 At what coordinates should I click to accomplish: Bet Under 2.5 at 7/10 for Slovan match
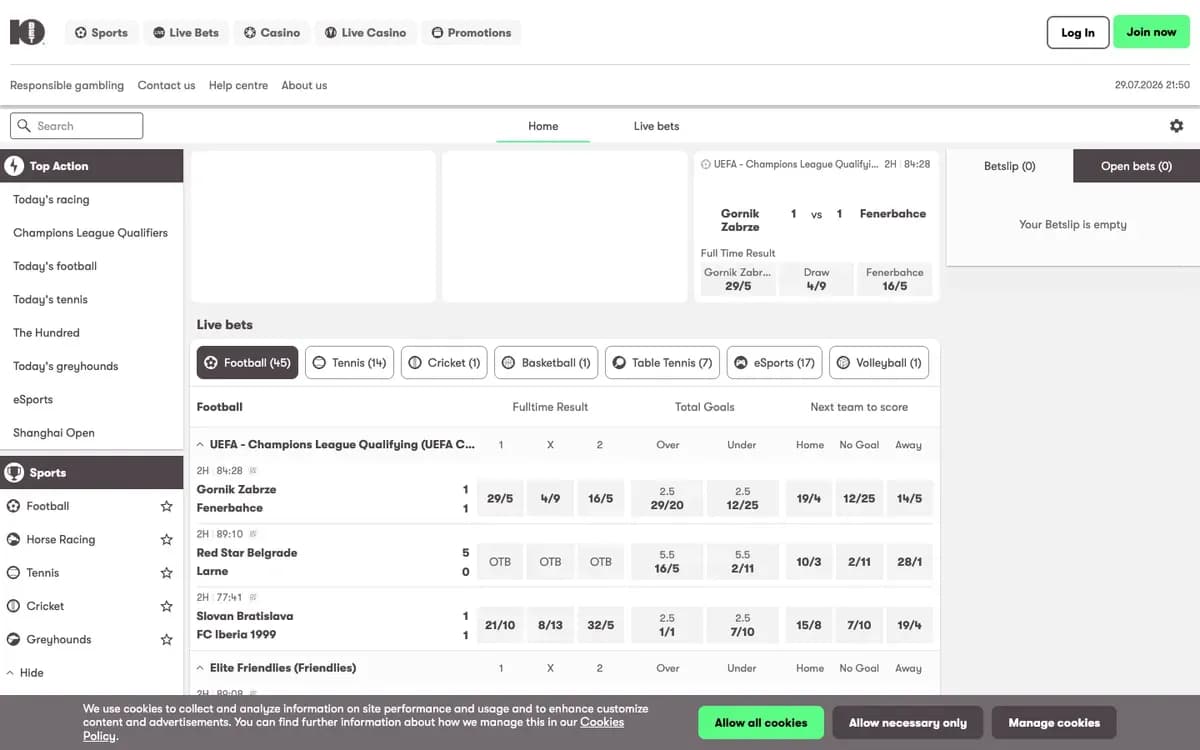point(742,625)
